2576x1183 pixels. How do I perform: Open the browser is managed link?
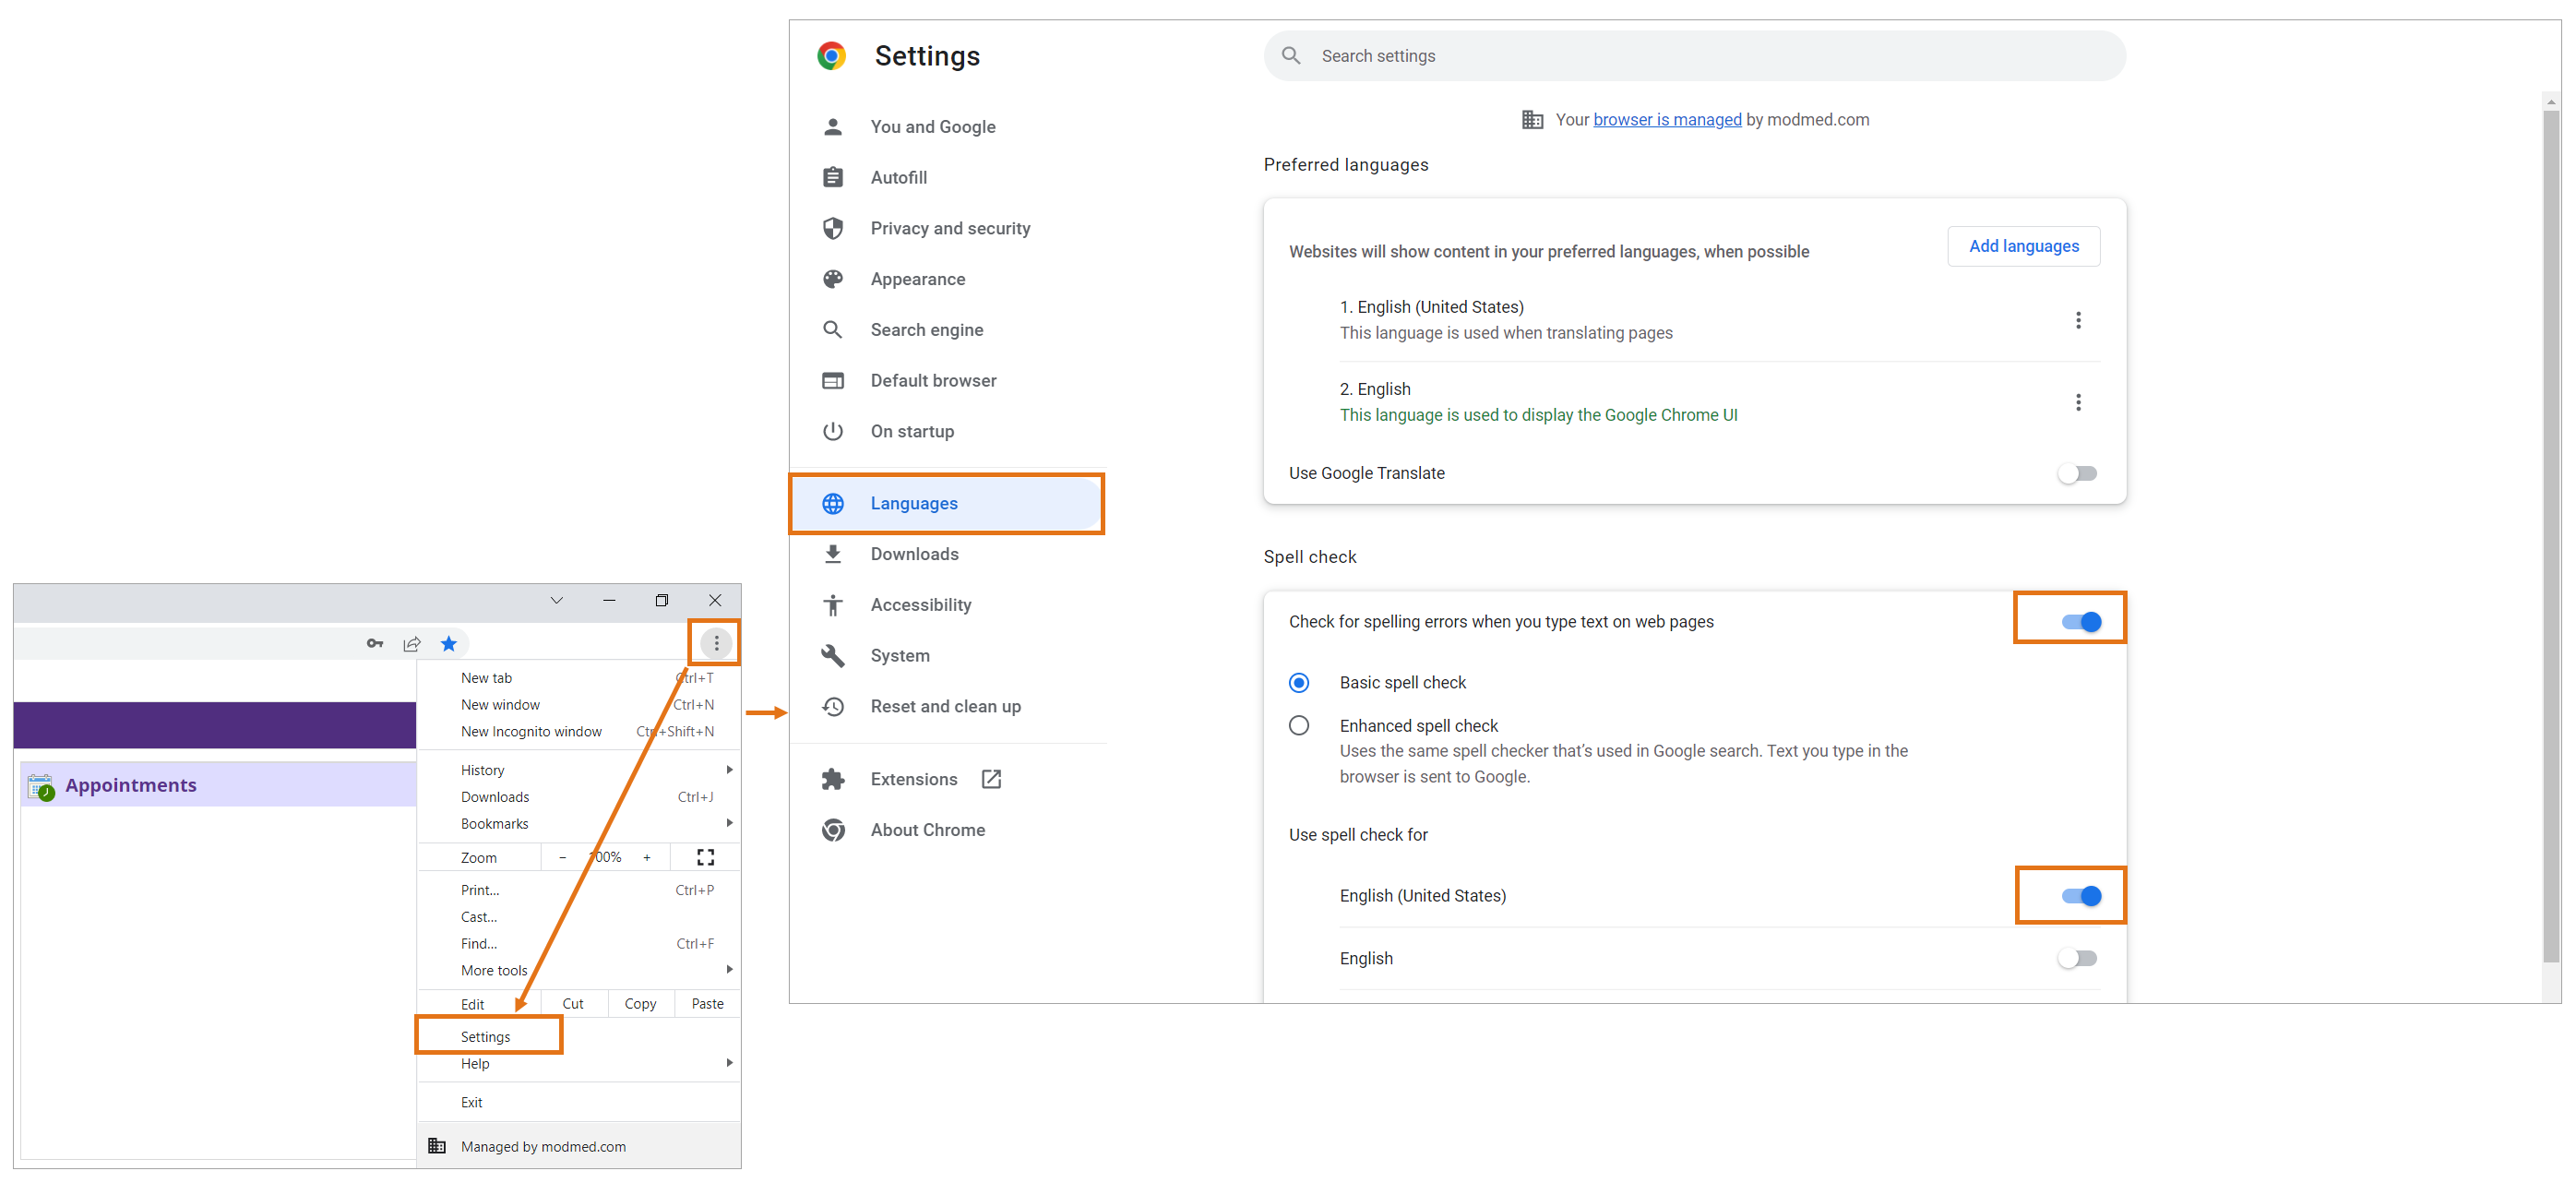(x=1667, y=120)
